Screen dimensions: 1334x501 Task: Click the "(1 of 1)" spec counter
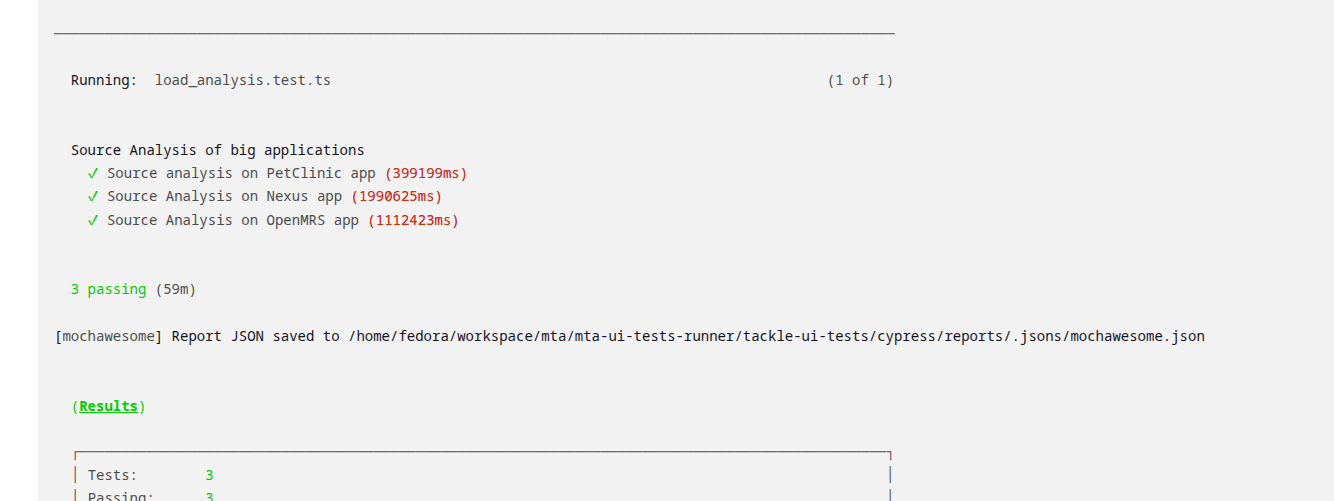click(x=860, y=80)
